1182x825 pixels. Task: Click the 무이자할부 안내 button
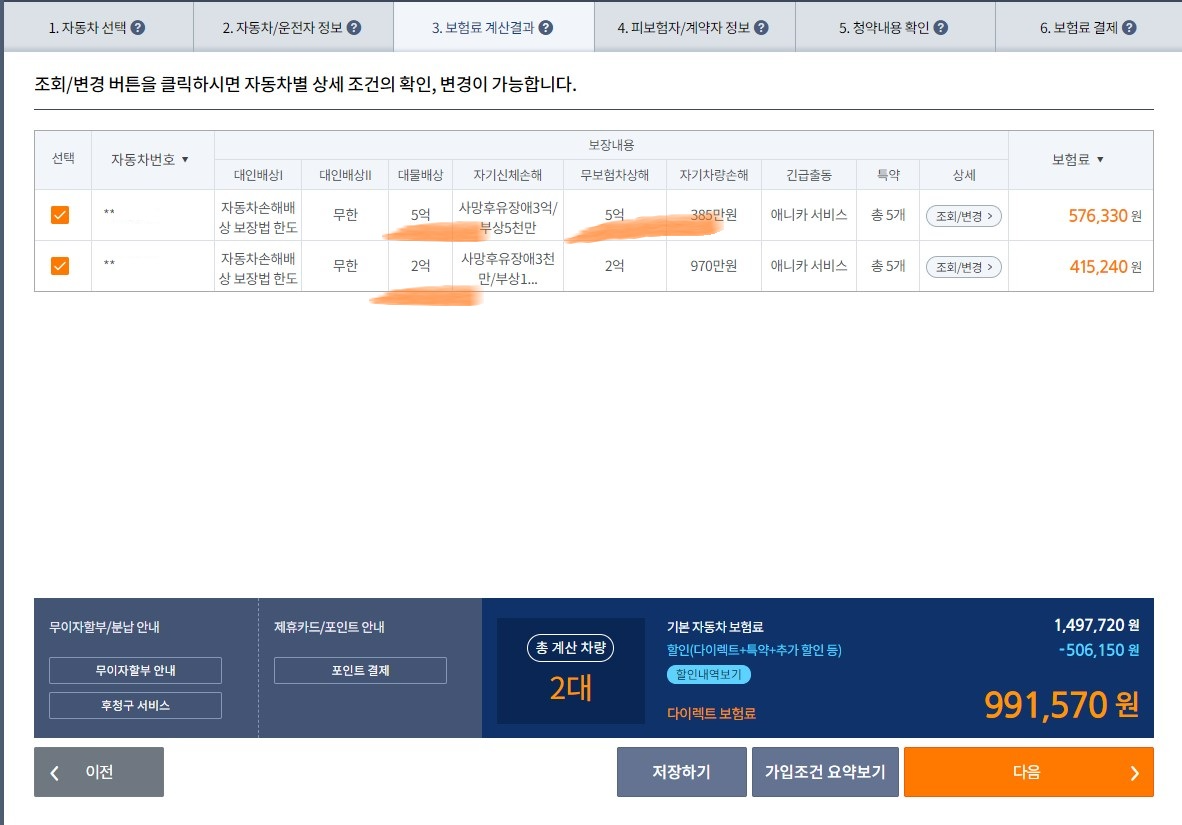pos(136,670)
